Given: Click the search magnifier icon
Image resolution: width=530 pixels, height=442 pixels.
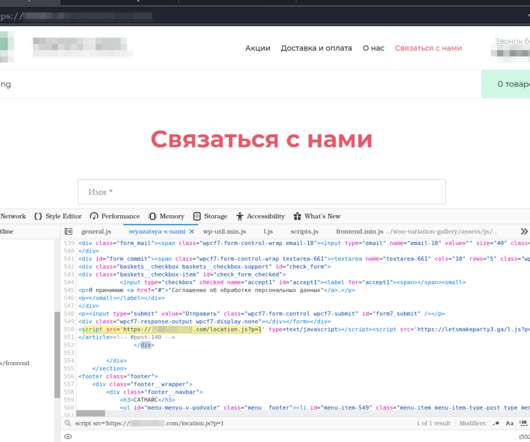Looking at the screenshot, I should [68, 423].
